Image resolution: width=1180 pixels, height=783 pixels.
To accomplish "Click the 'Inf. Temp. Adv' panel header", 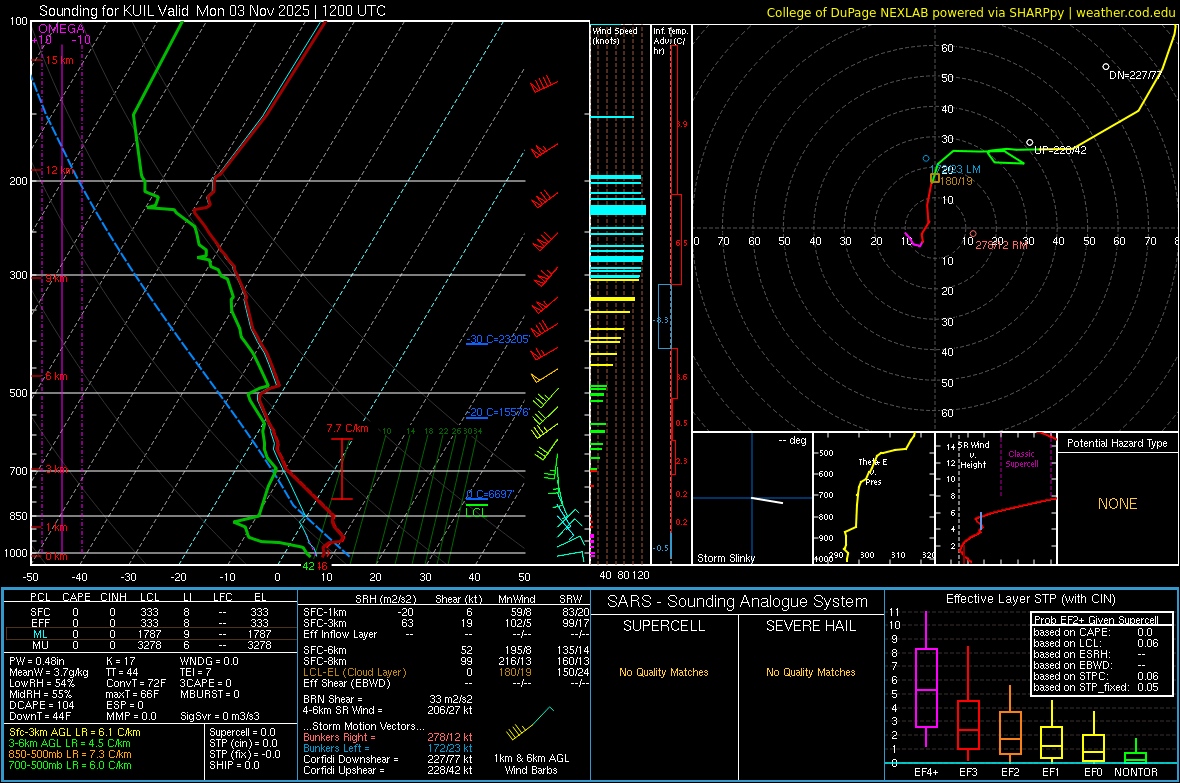I will click(x=670, y=41).
